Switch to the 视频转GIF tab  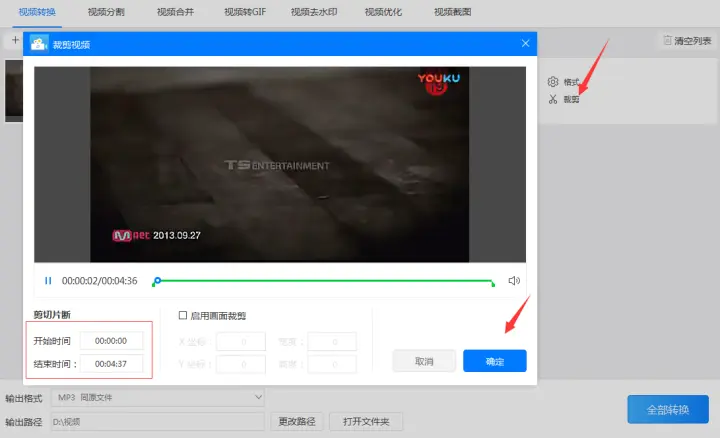tap(245, 12)
